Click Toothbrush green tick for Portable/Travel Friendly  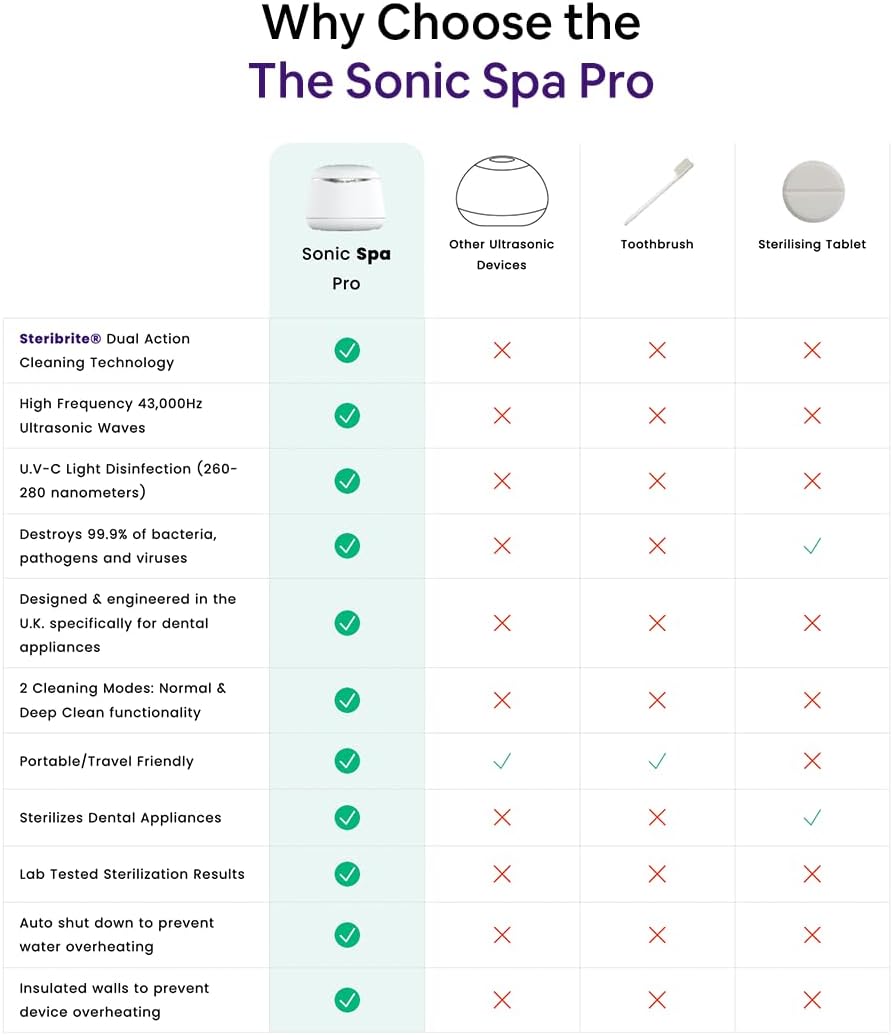click(657, 761)
